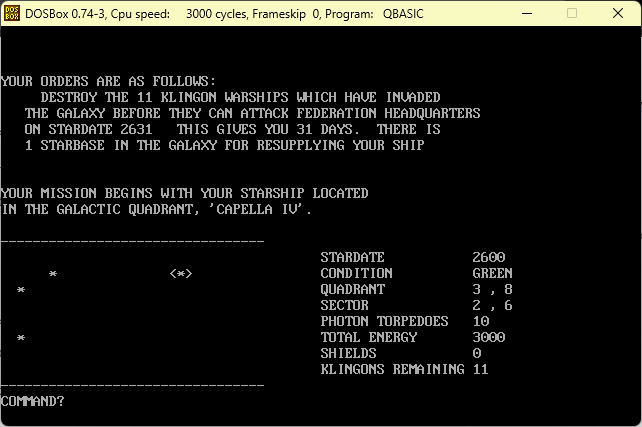Close the DOSBox window

[618, 14]
